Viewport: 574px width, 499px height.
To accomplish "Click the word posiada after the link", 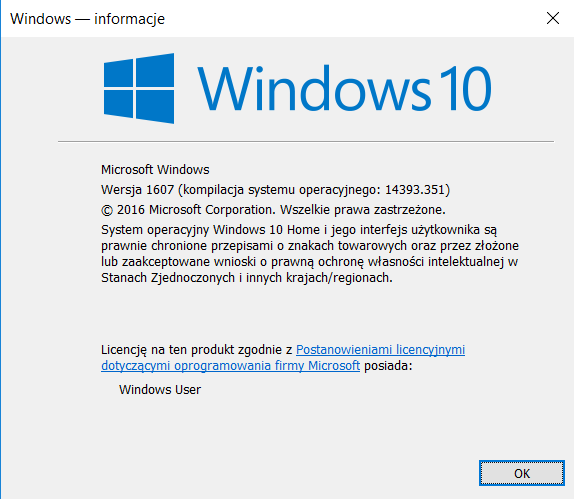I will [x=388, y=365].
